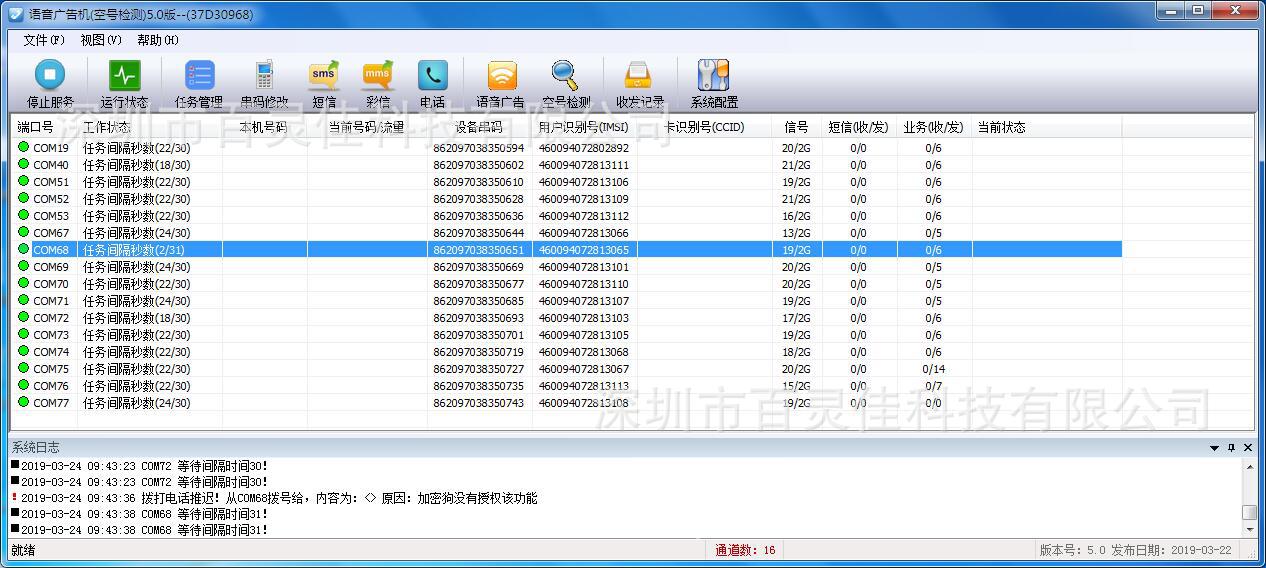1266x568 pixels.
Task: Click the 版本号: 5.0 status bar text
Action: coord(1072,550)
